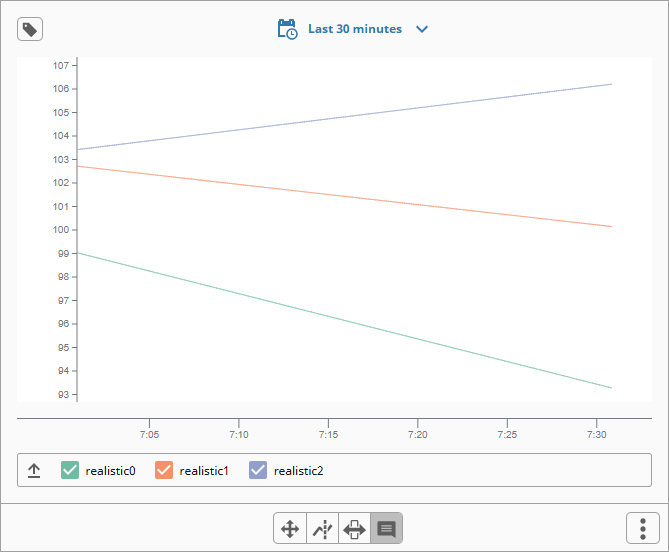
Task: Uncheck the realistic2 series checkbox
Action: [258, 470]
